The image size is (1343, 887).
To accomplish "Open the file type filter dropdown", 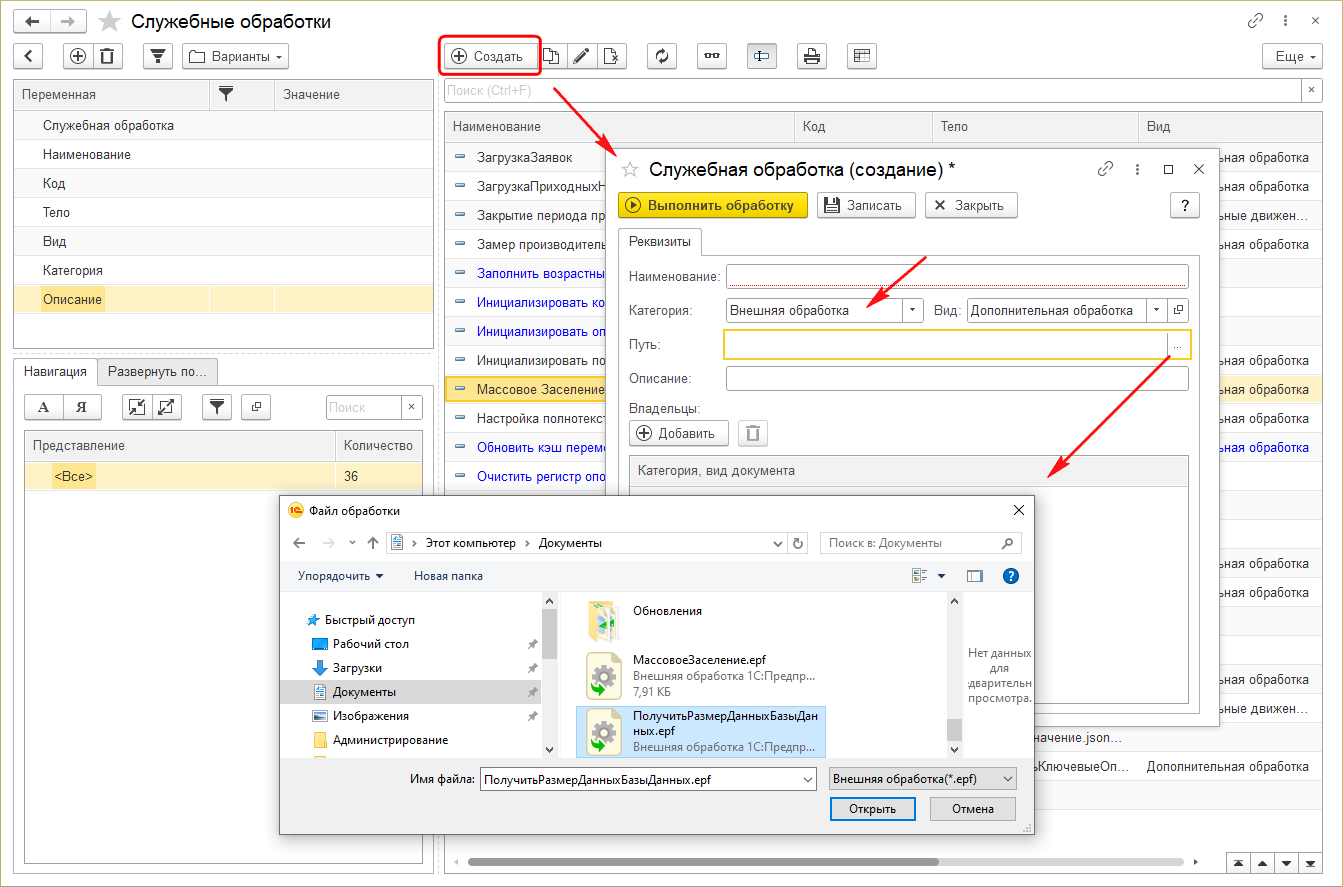I will pyautogui.click(x=923, y=778).
